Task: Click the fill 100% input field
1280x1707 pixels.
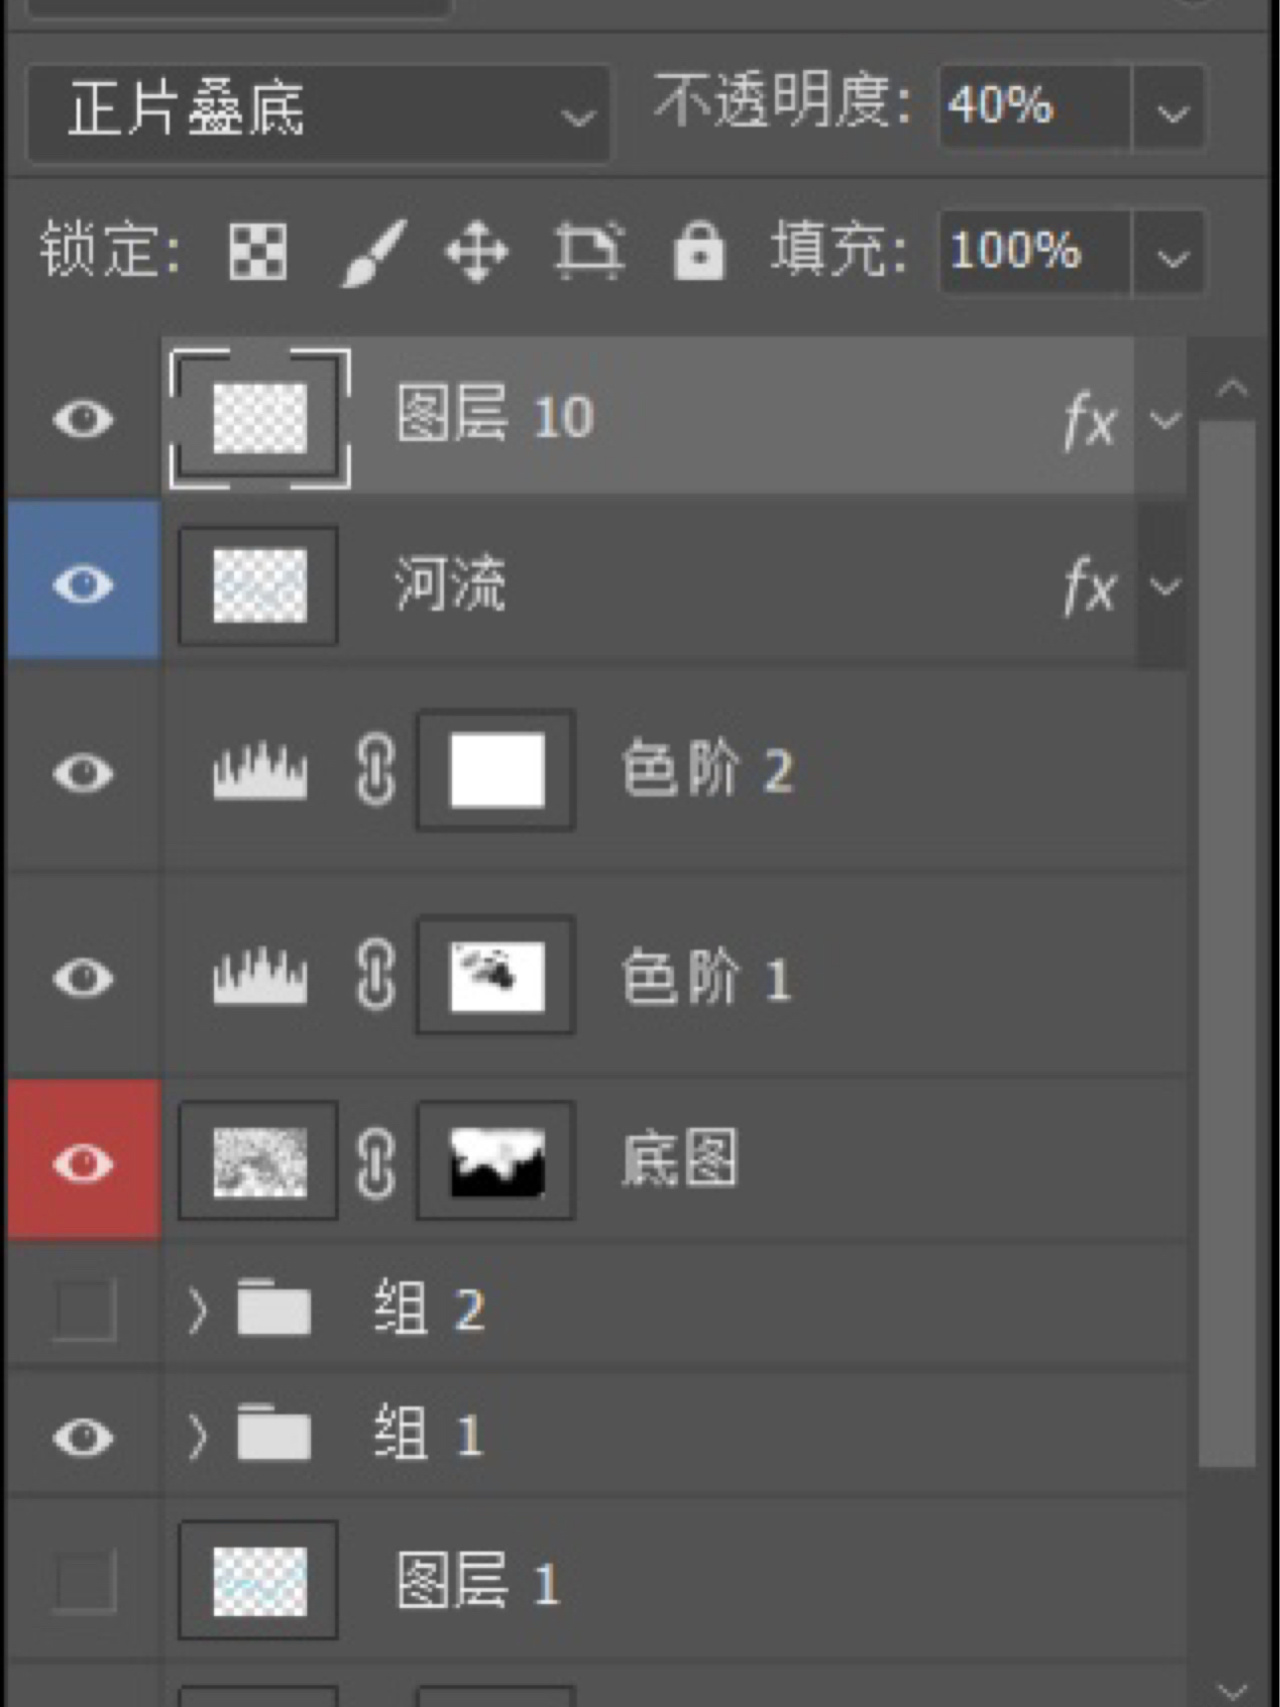Action: 1035,252
